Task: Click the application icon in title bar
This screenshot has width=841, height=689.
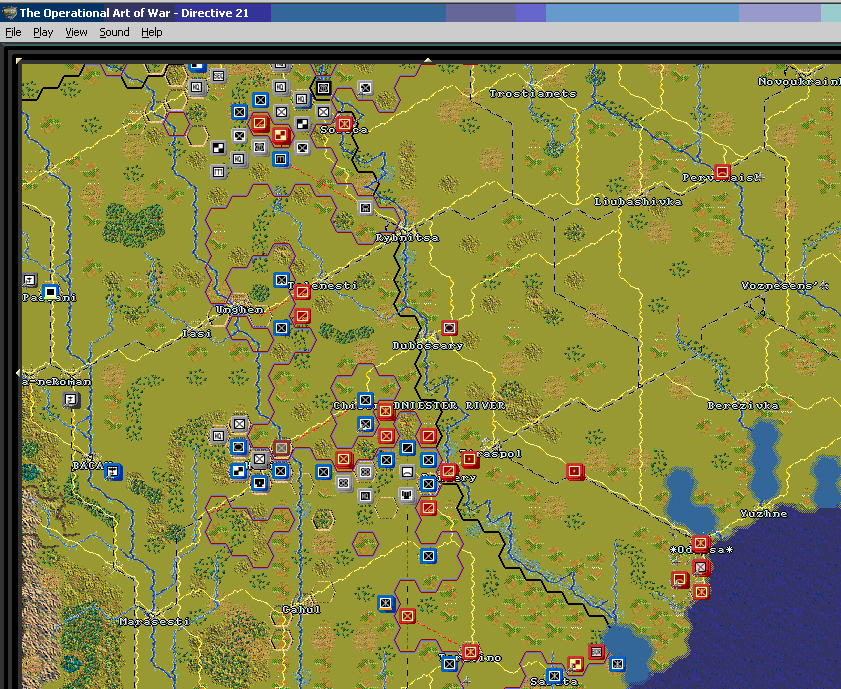Action: pos(9,13)
